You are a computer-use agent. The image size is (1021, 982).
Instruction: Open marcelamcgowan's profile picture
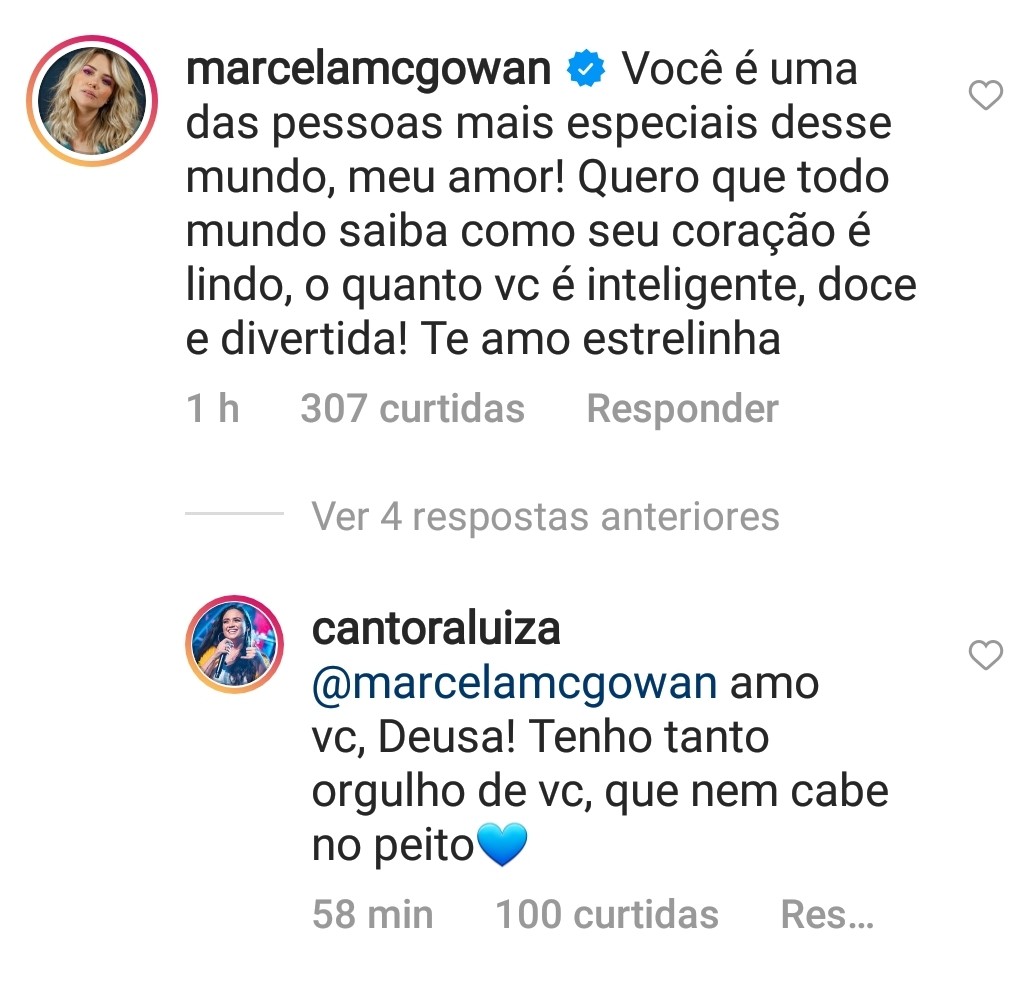(x=92, y=100)
